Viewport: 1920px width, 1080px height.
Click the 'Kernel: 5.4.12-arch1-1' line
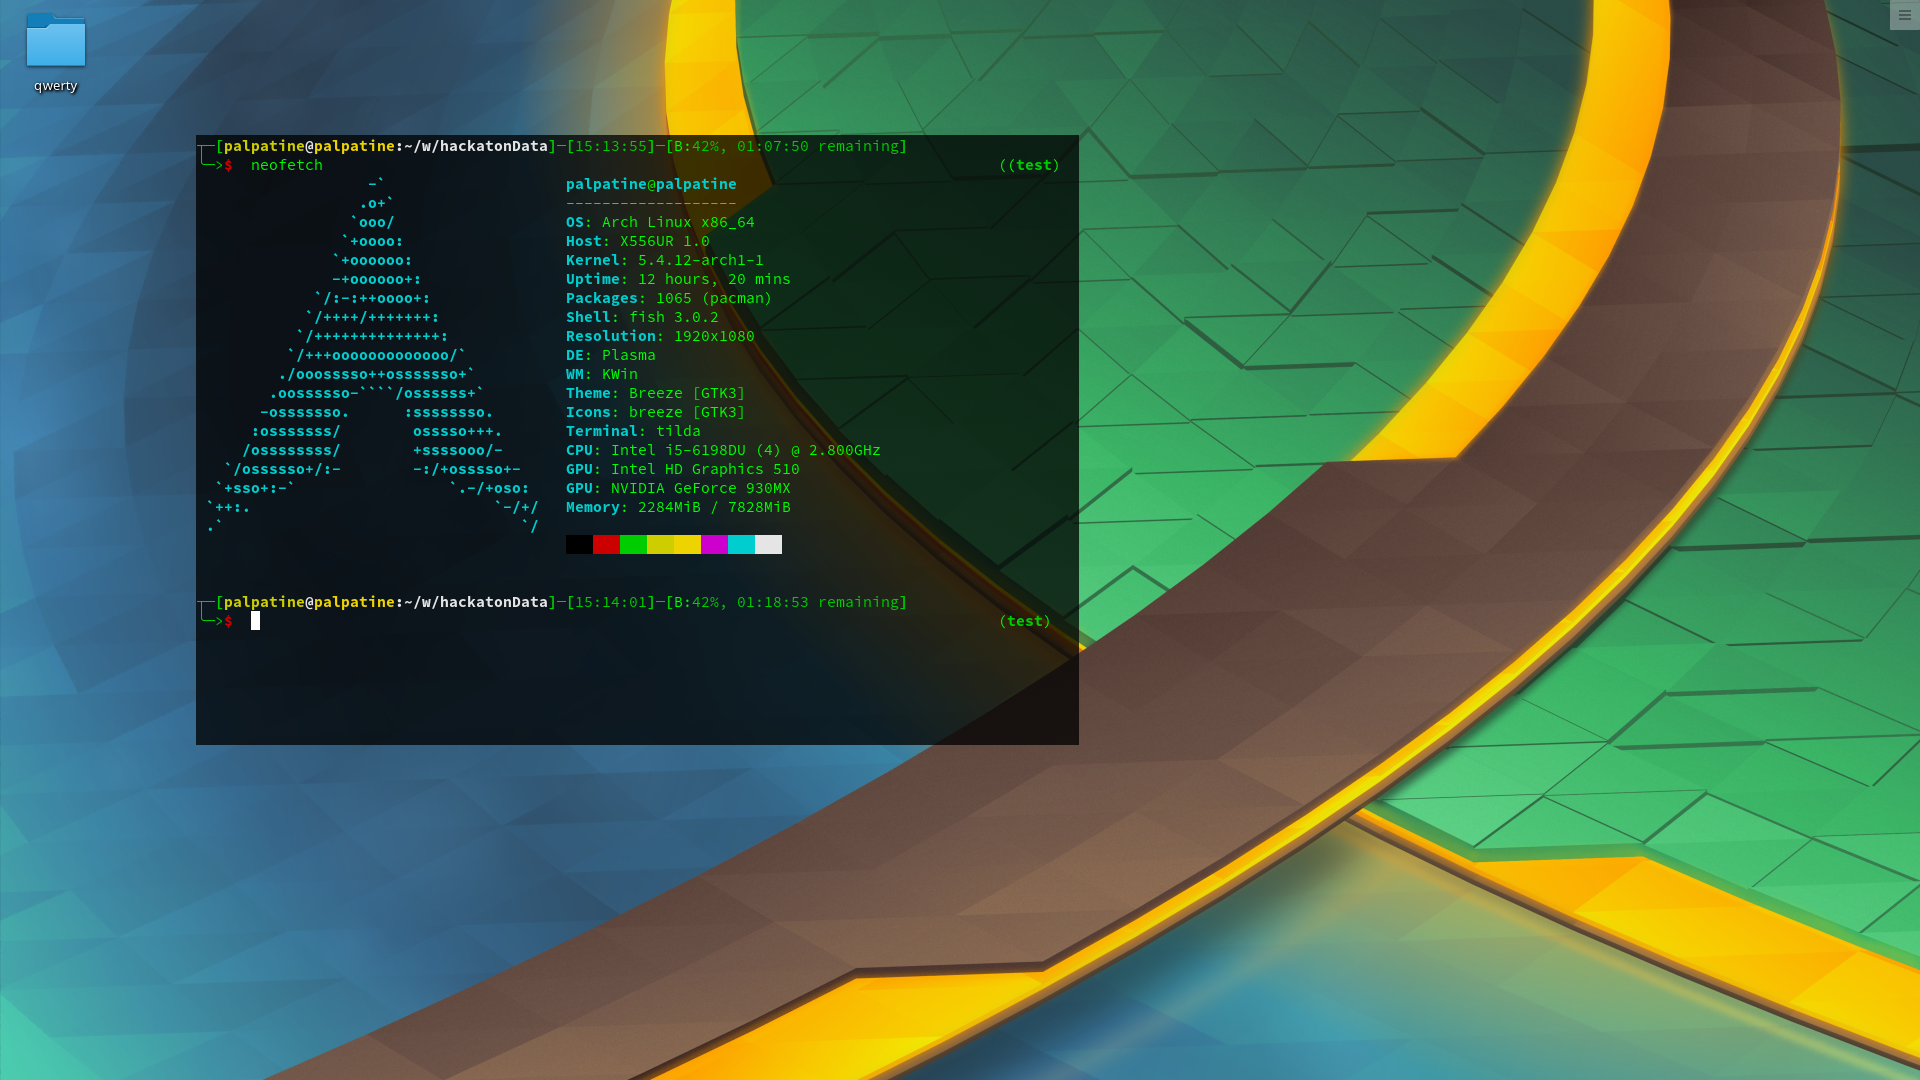coord(665,260)
